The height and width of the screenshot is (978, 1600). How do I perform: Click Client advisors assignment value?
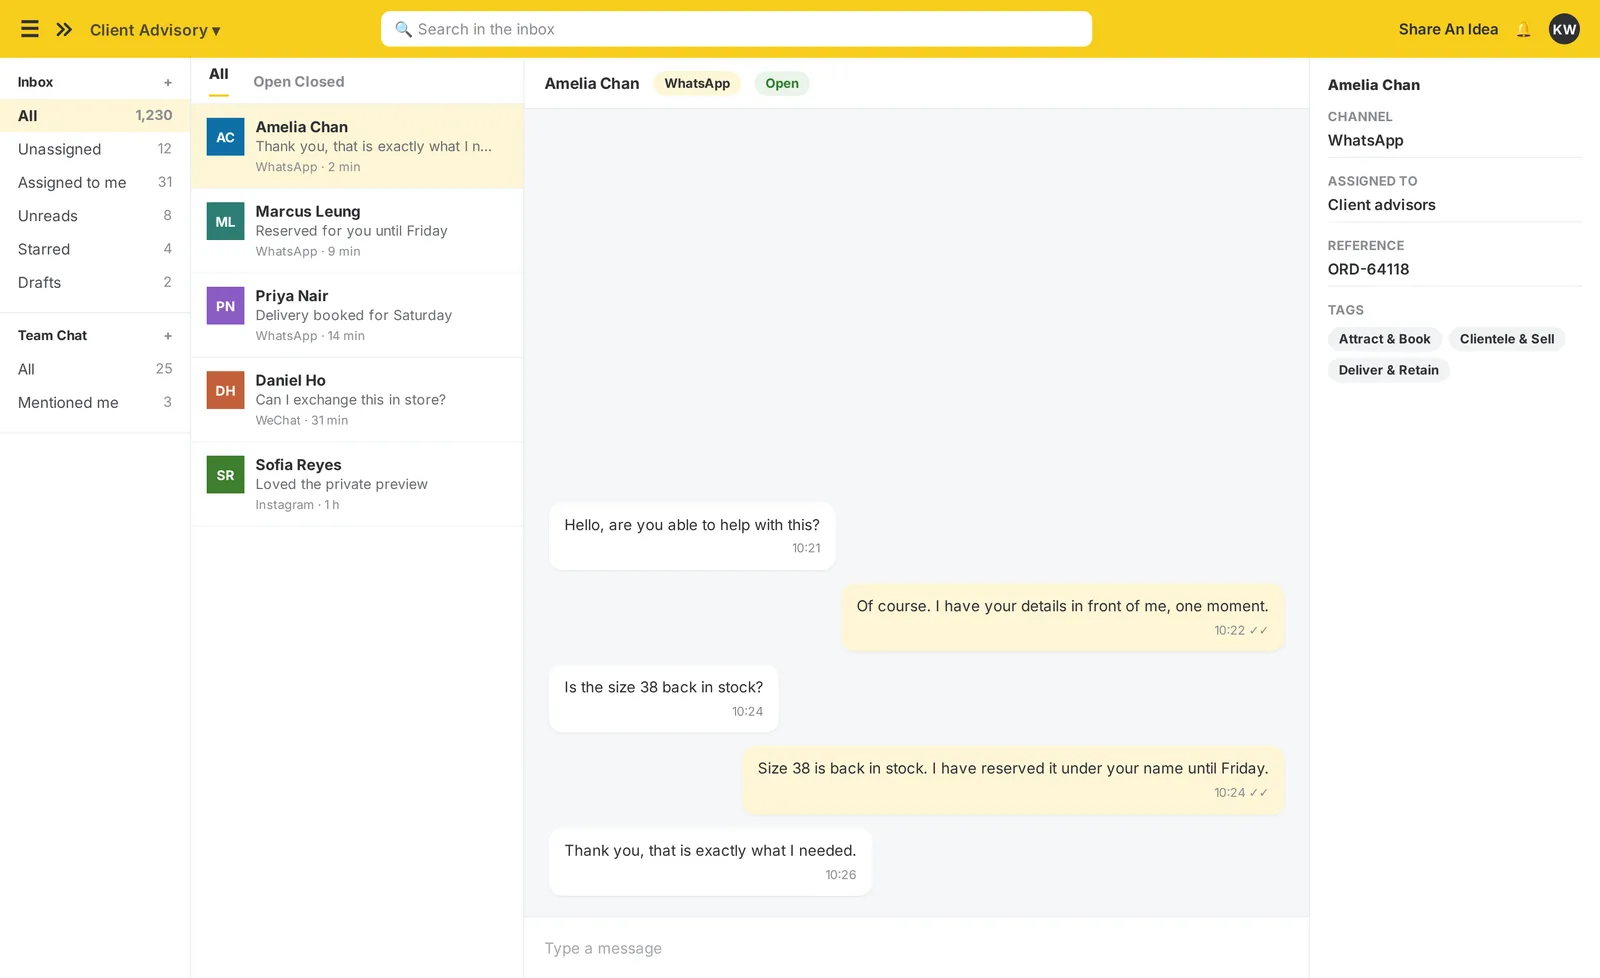(x=1381, y=205)
